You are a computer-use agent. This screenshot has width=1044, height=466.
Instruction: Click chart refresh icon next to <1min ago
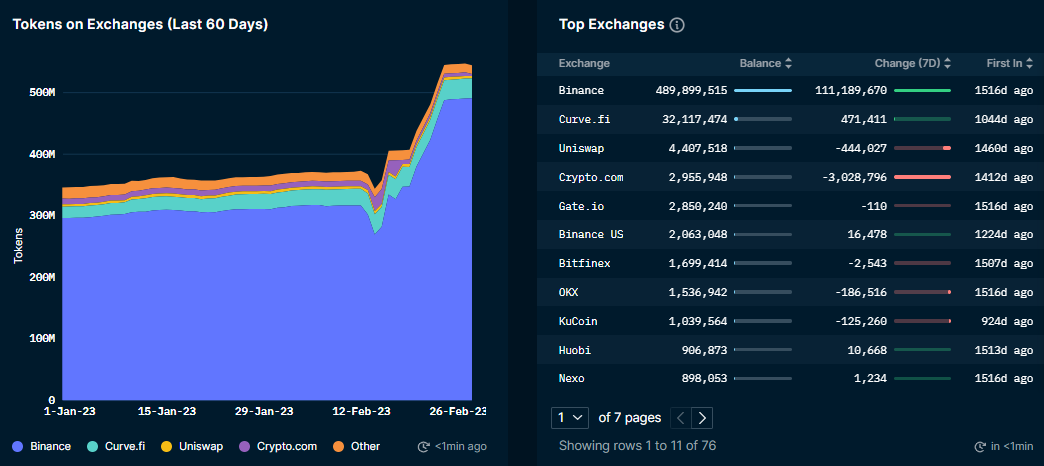coord(423,447)
